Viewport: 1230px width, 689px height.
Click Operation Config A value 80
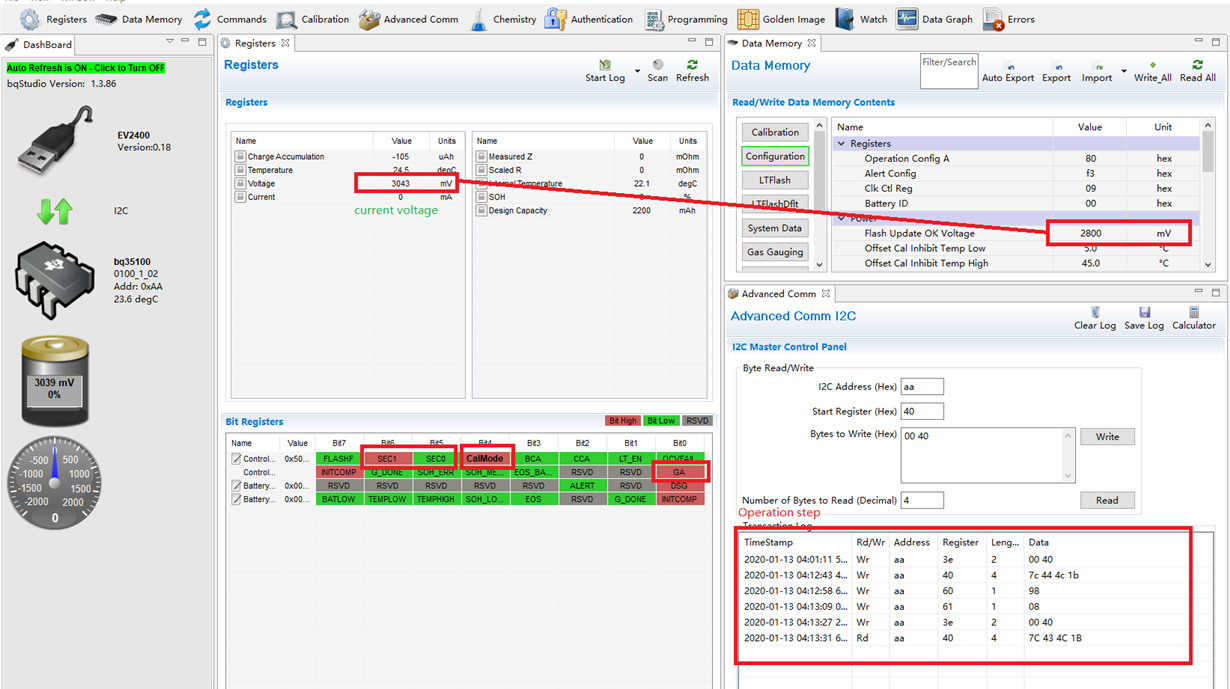point(1090,158)
